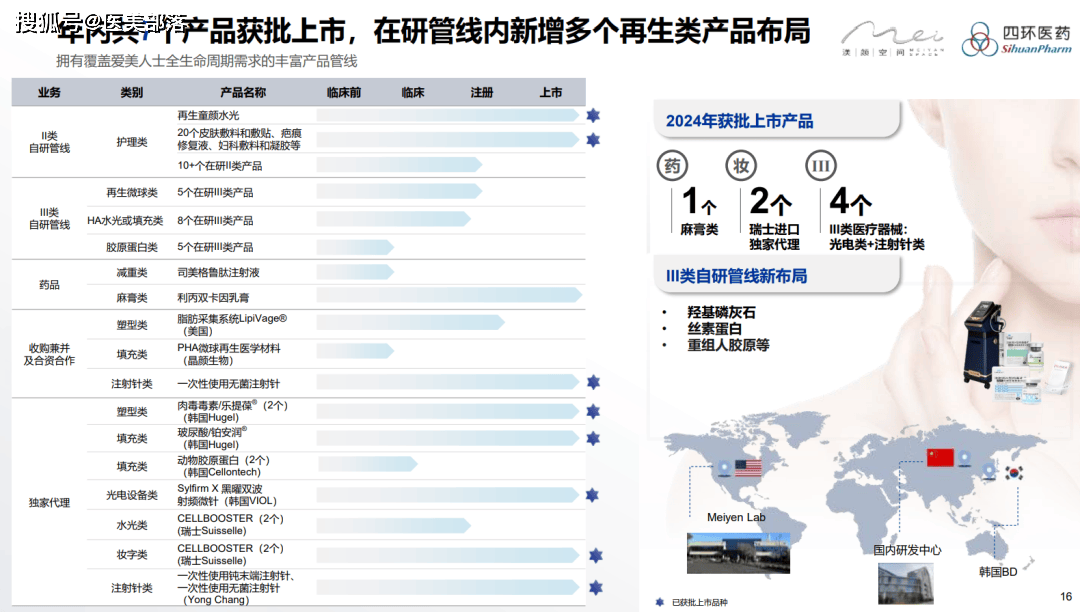
Task: Click the 产品名称 column header
Action: (242, 92)
